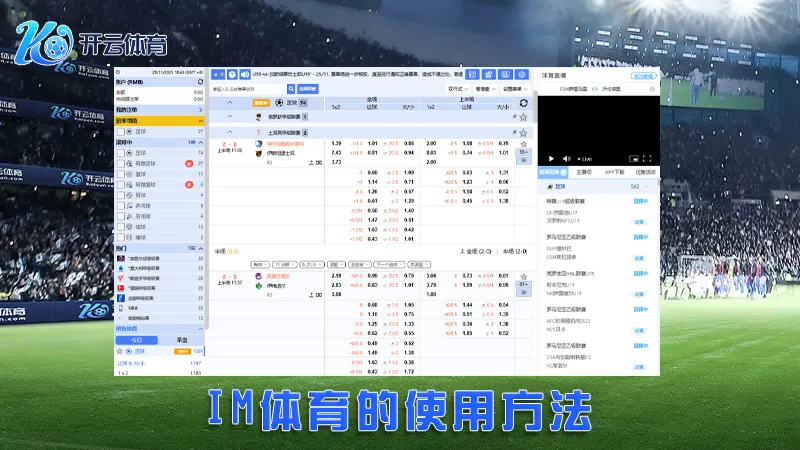The height and width of the screenshot is (450, 800).
Task: Star the second league row (numbered 2)
Action: click(523, 133)
